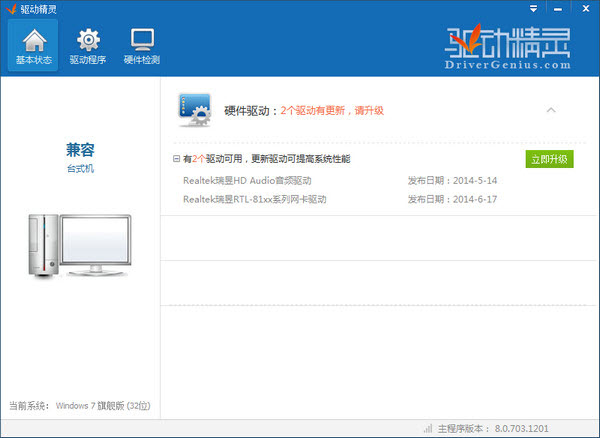Open the title bar dropdown menu icon

point(533,8)
